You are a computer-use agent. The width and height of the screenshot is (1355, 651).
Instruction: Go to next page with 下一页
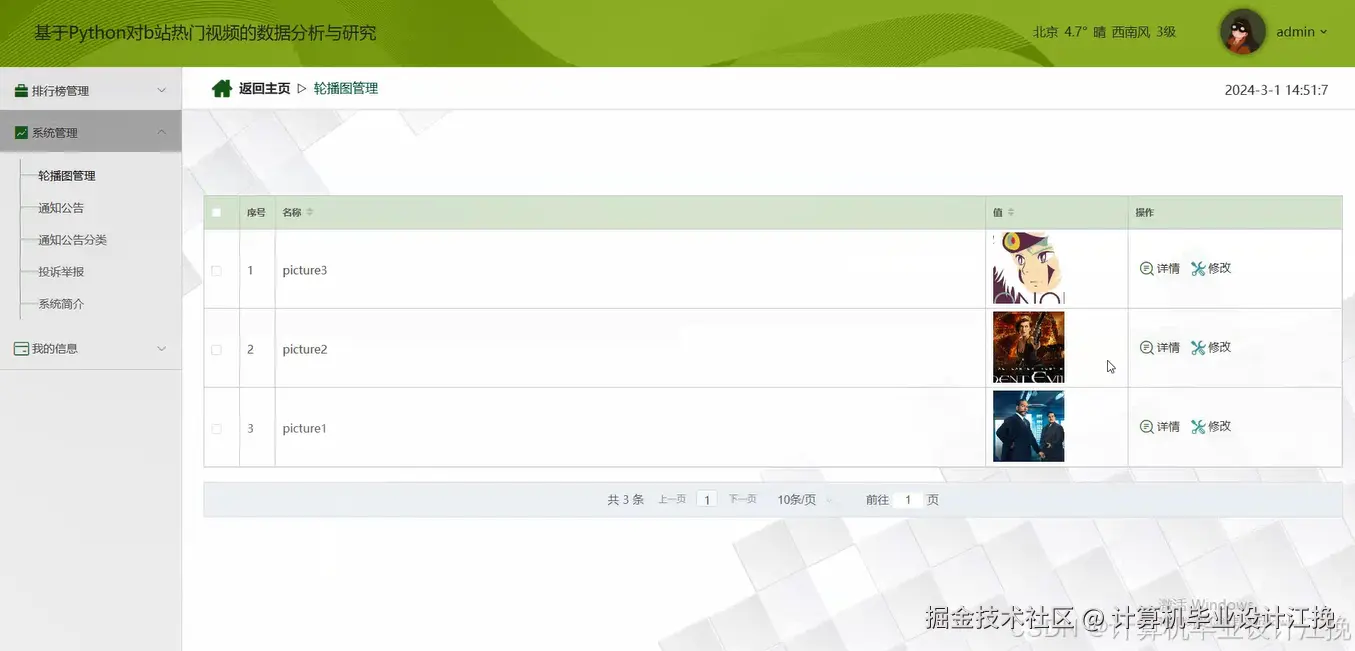click(742, 498)
